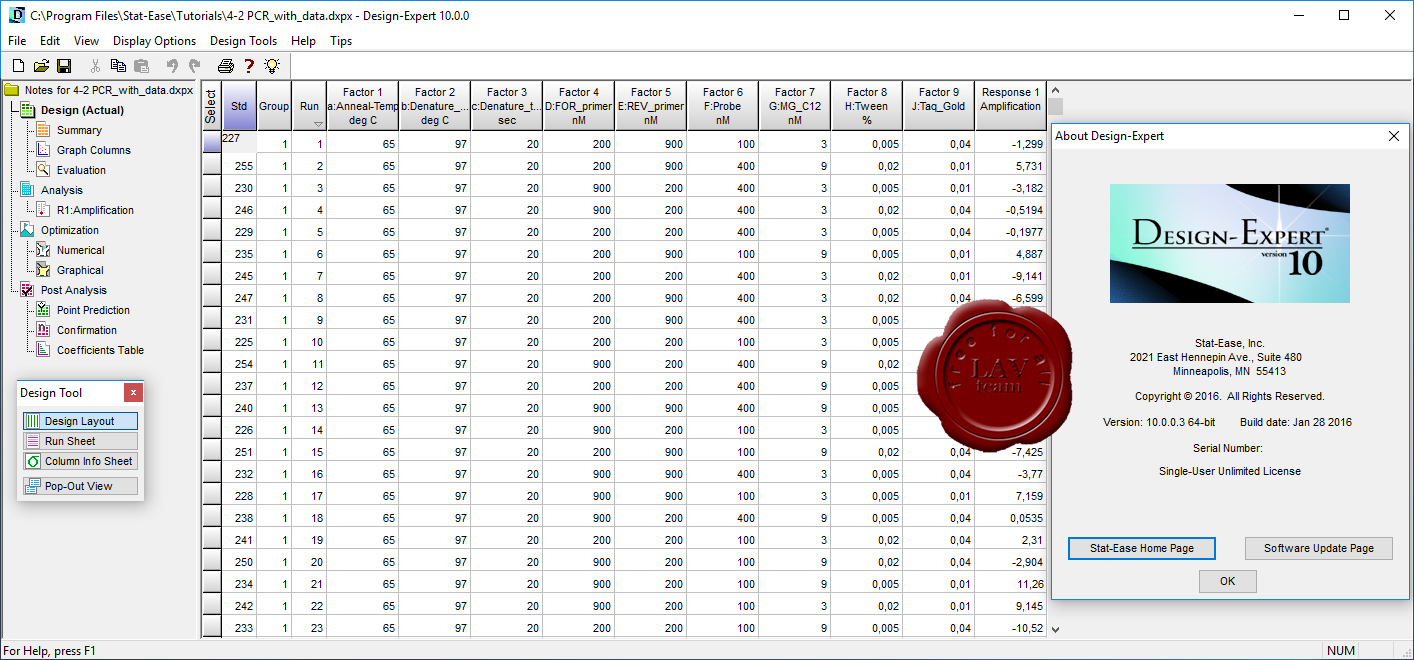Screen dimensions: 1414x660
Task: Select Factor 6 F:Probe column header
Action: [x=723, y=106]
